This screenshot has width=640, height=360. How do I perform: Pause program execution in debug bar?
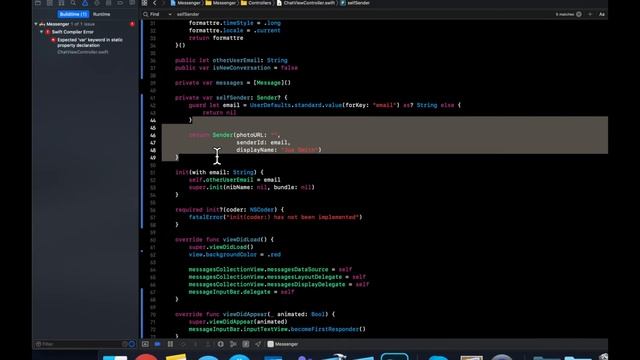point(170,344)
